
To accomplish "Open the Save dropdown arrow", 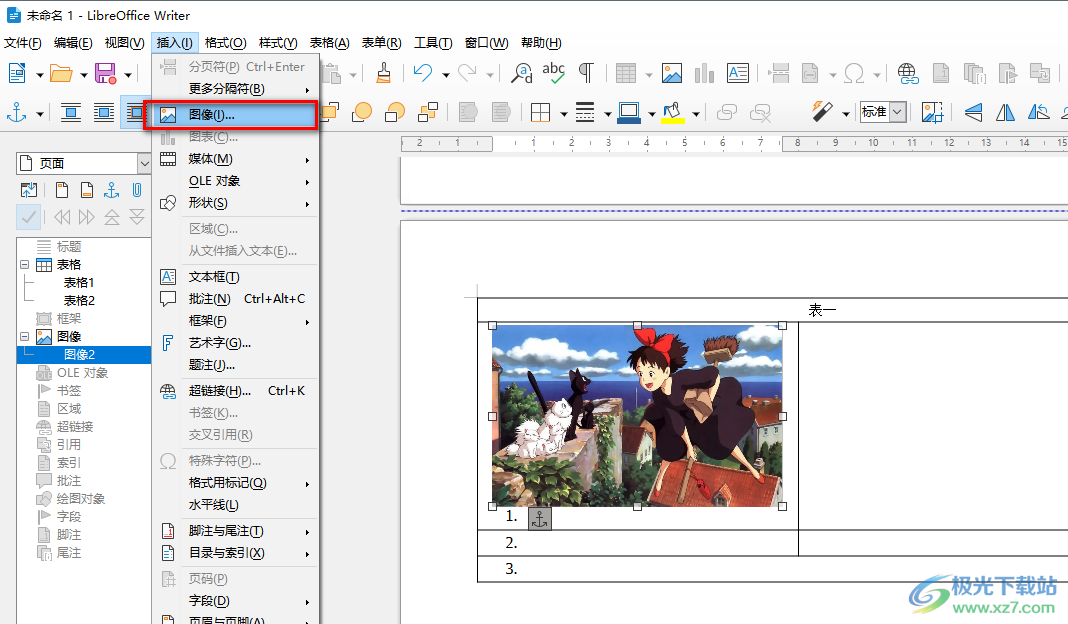I will coord(128,74).
